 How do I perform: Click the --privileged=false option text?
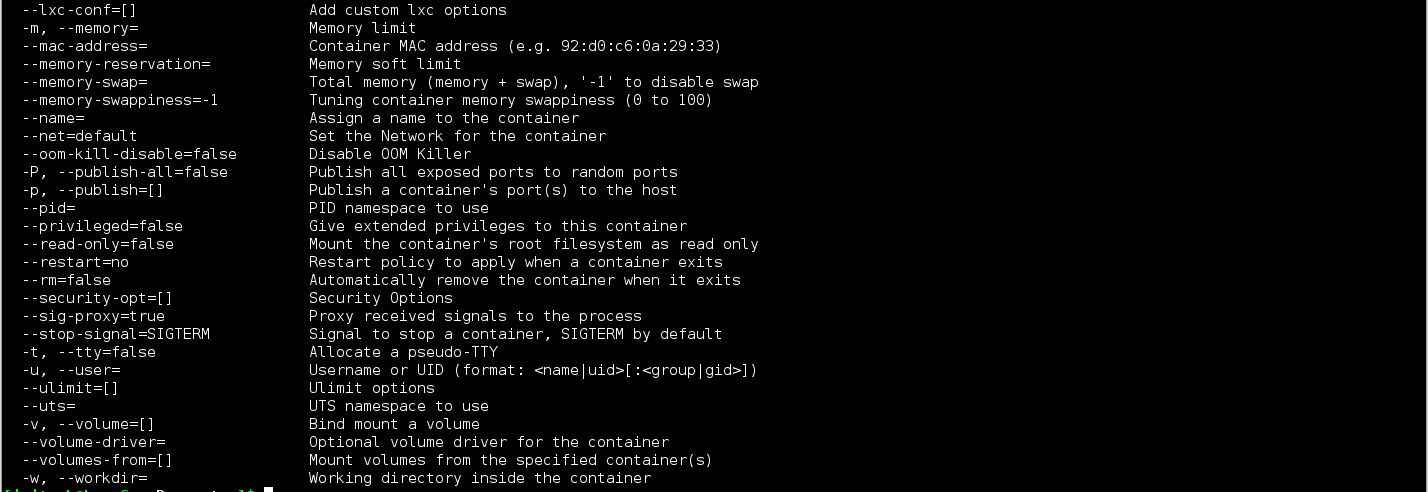coord(102,226)
